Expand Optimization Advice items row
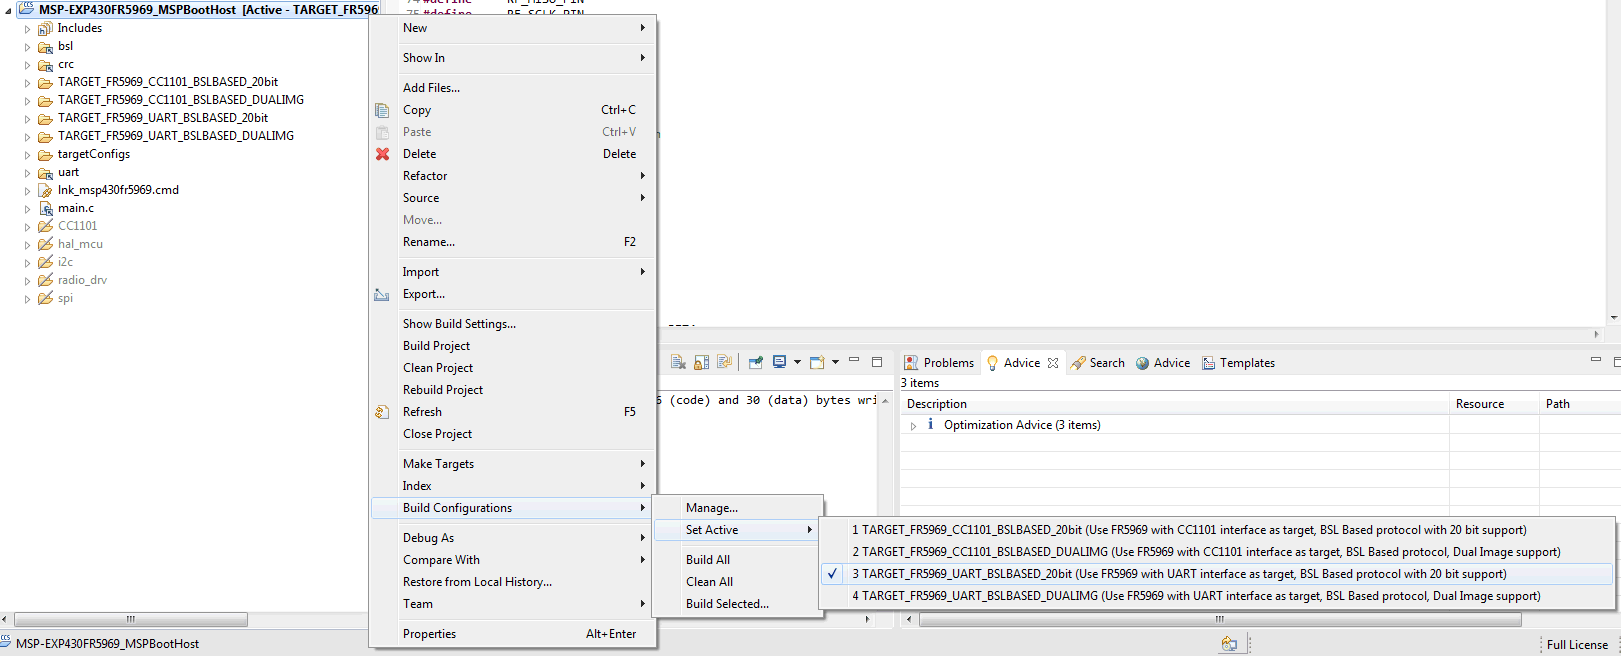Screen dimensions: 1621x656 pos(913,426)
